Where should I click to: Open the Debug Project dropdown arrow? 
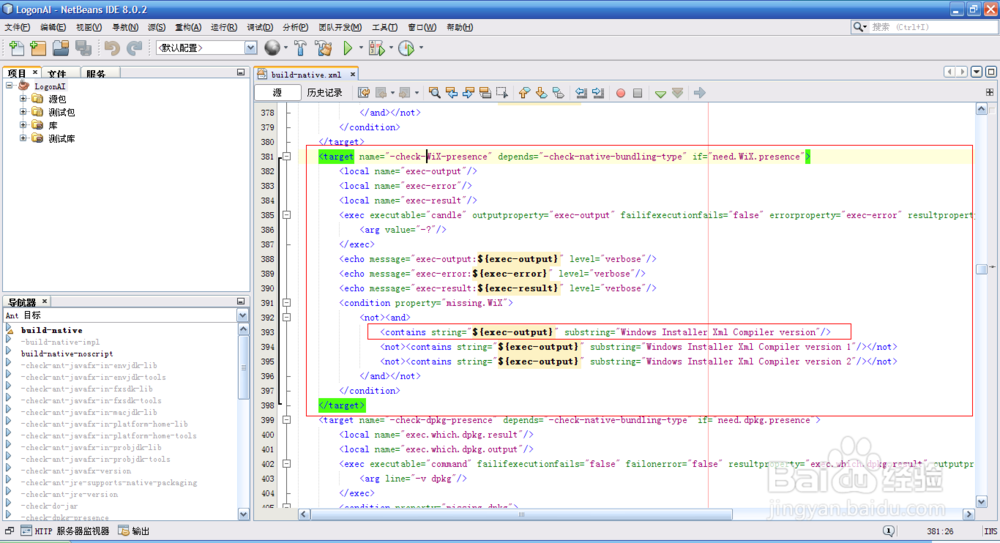391,48
